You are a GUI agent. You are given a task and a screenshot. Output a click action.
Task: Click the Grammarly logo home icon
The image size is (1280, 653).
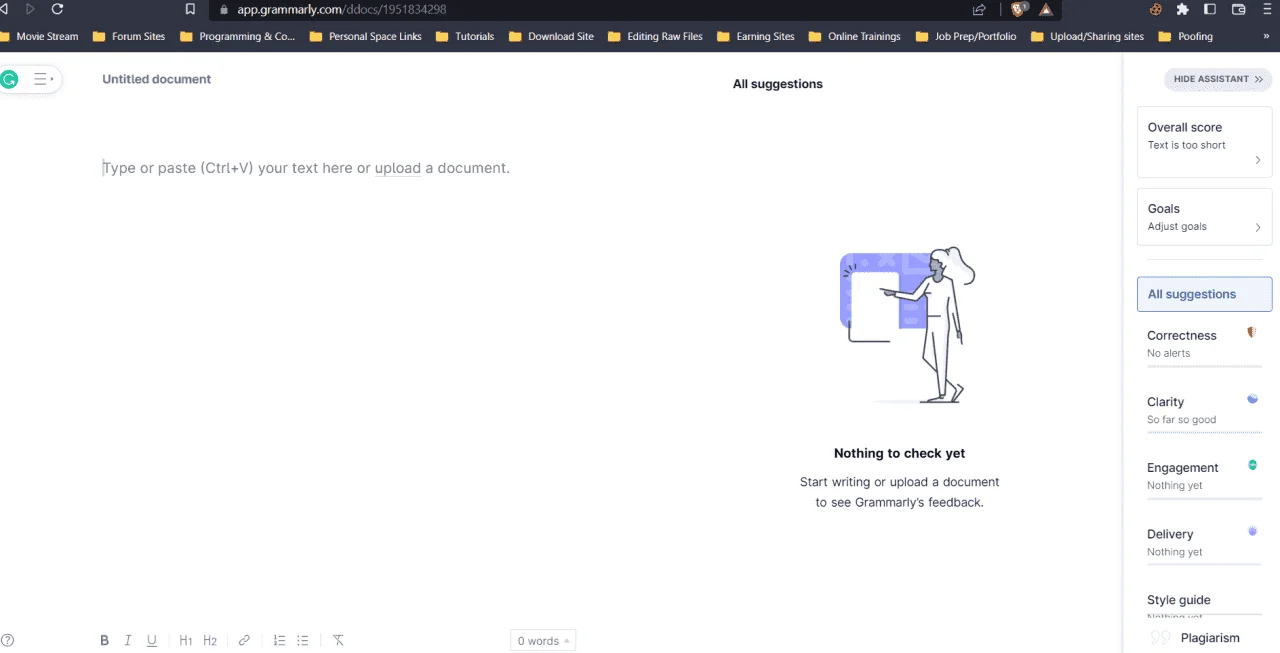coord(10,79)
